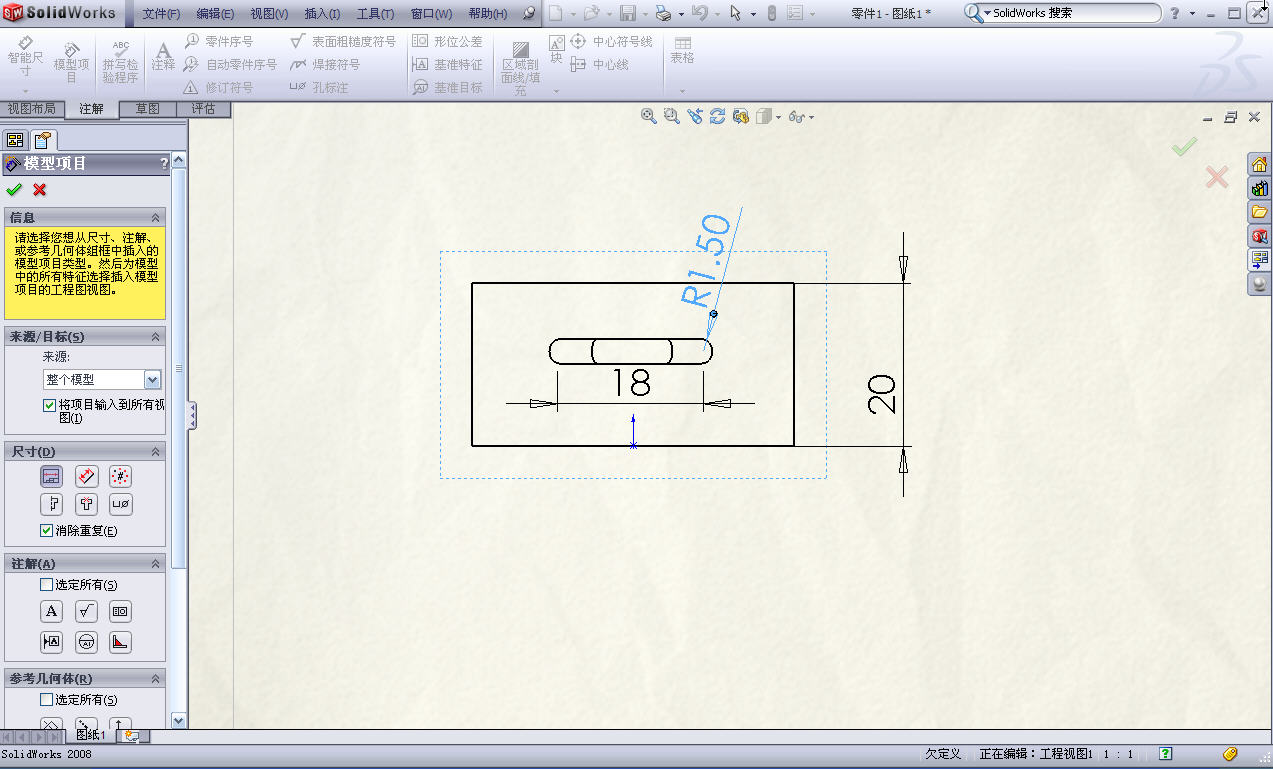
Task: Toggle Surface finish annotation button in panel
Action: coord(87,612)
